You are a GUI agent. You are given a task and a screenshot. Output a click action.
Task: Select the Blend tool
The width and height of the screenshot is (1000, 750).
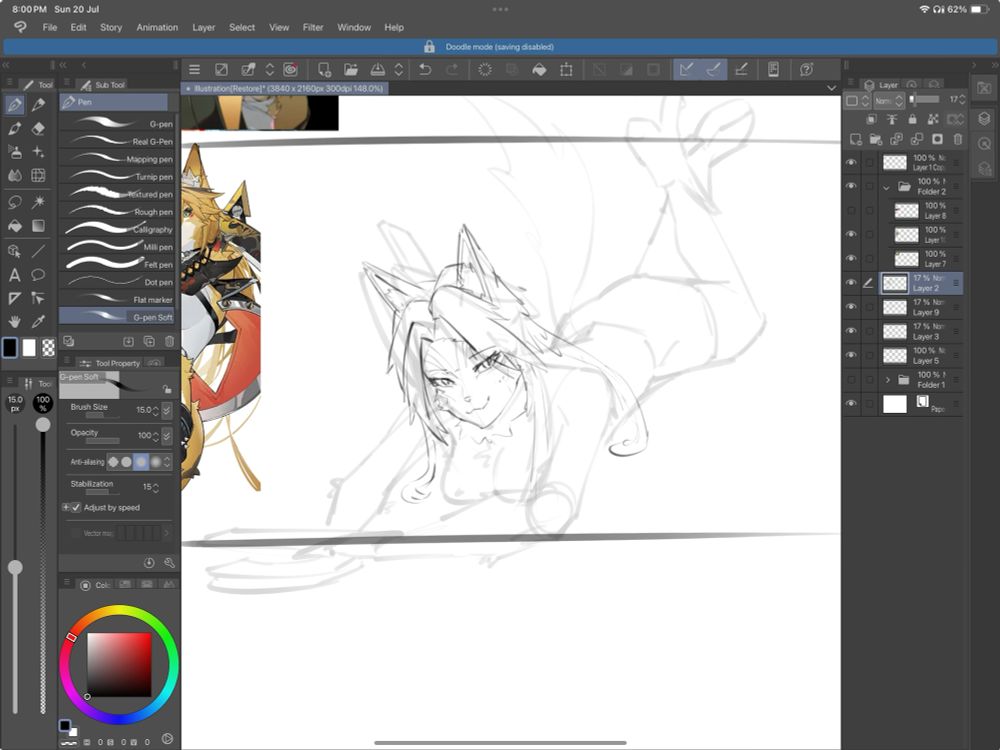click(x=15, y=175)
